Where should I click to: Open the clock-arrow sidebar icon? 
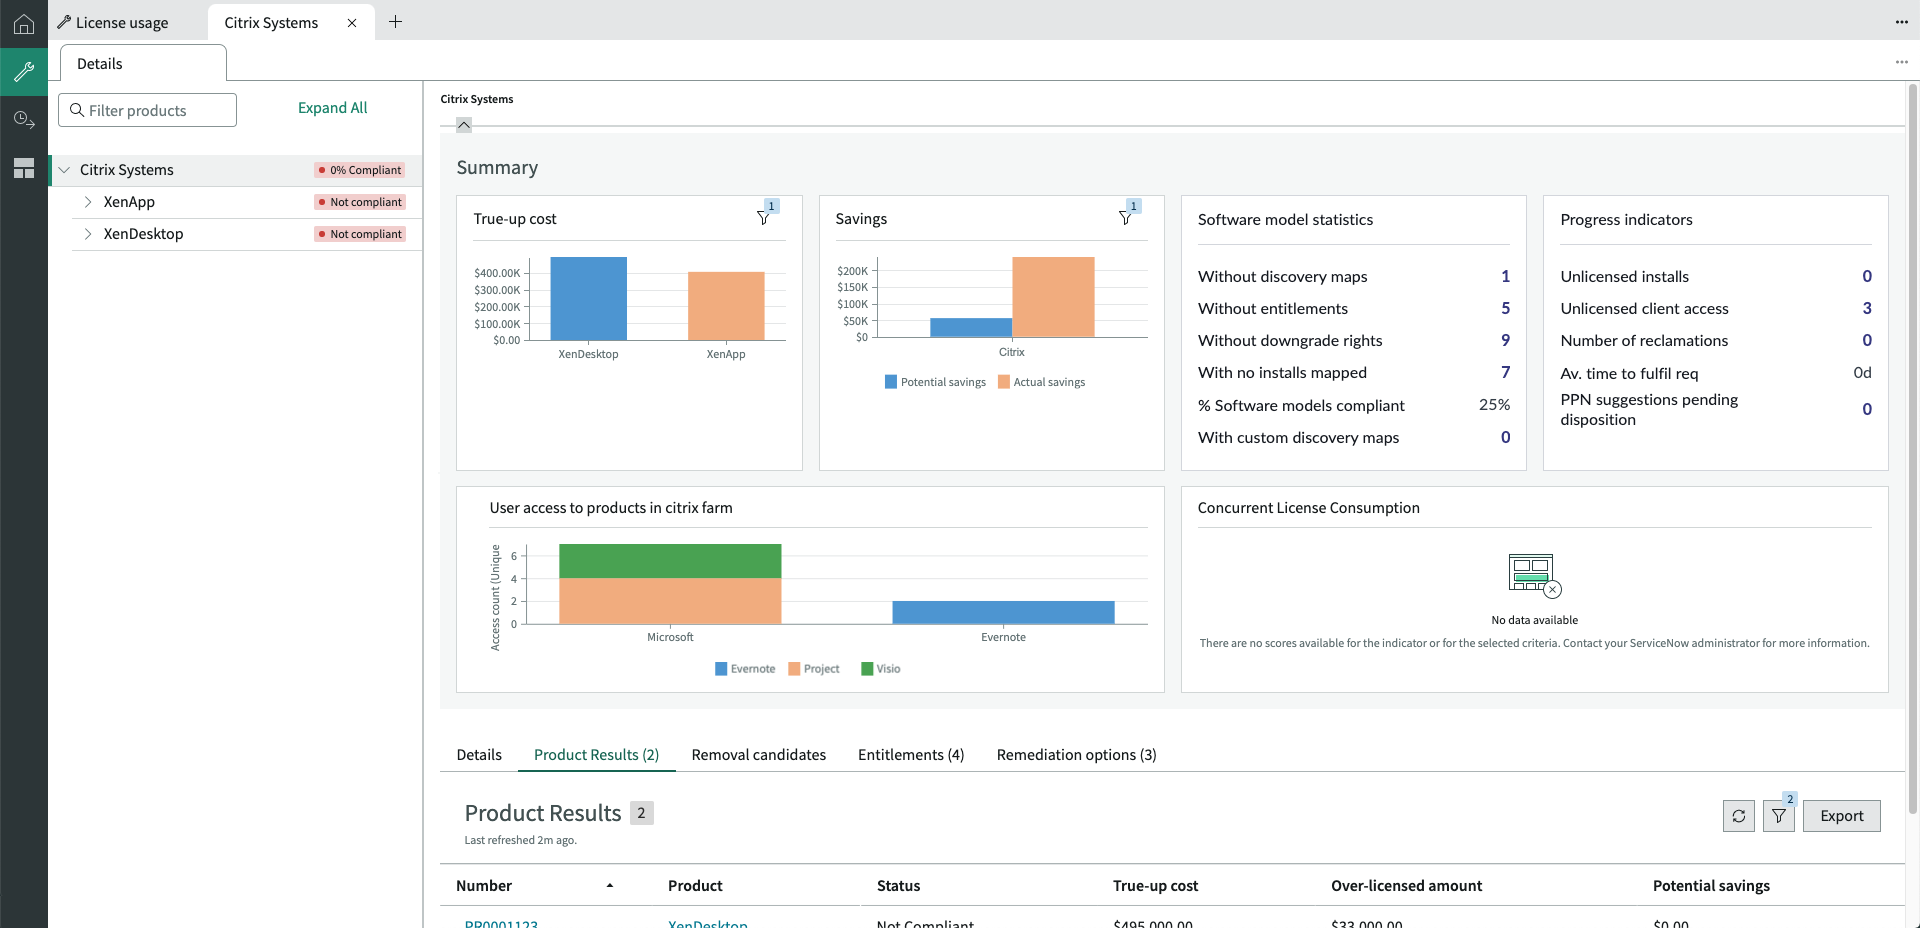click(x=24, y=120)
